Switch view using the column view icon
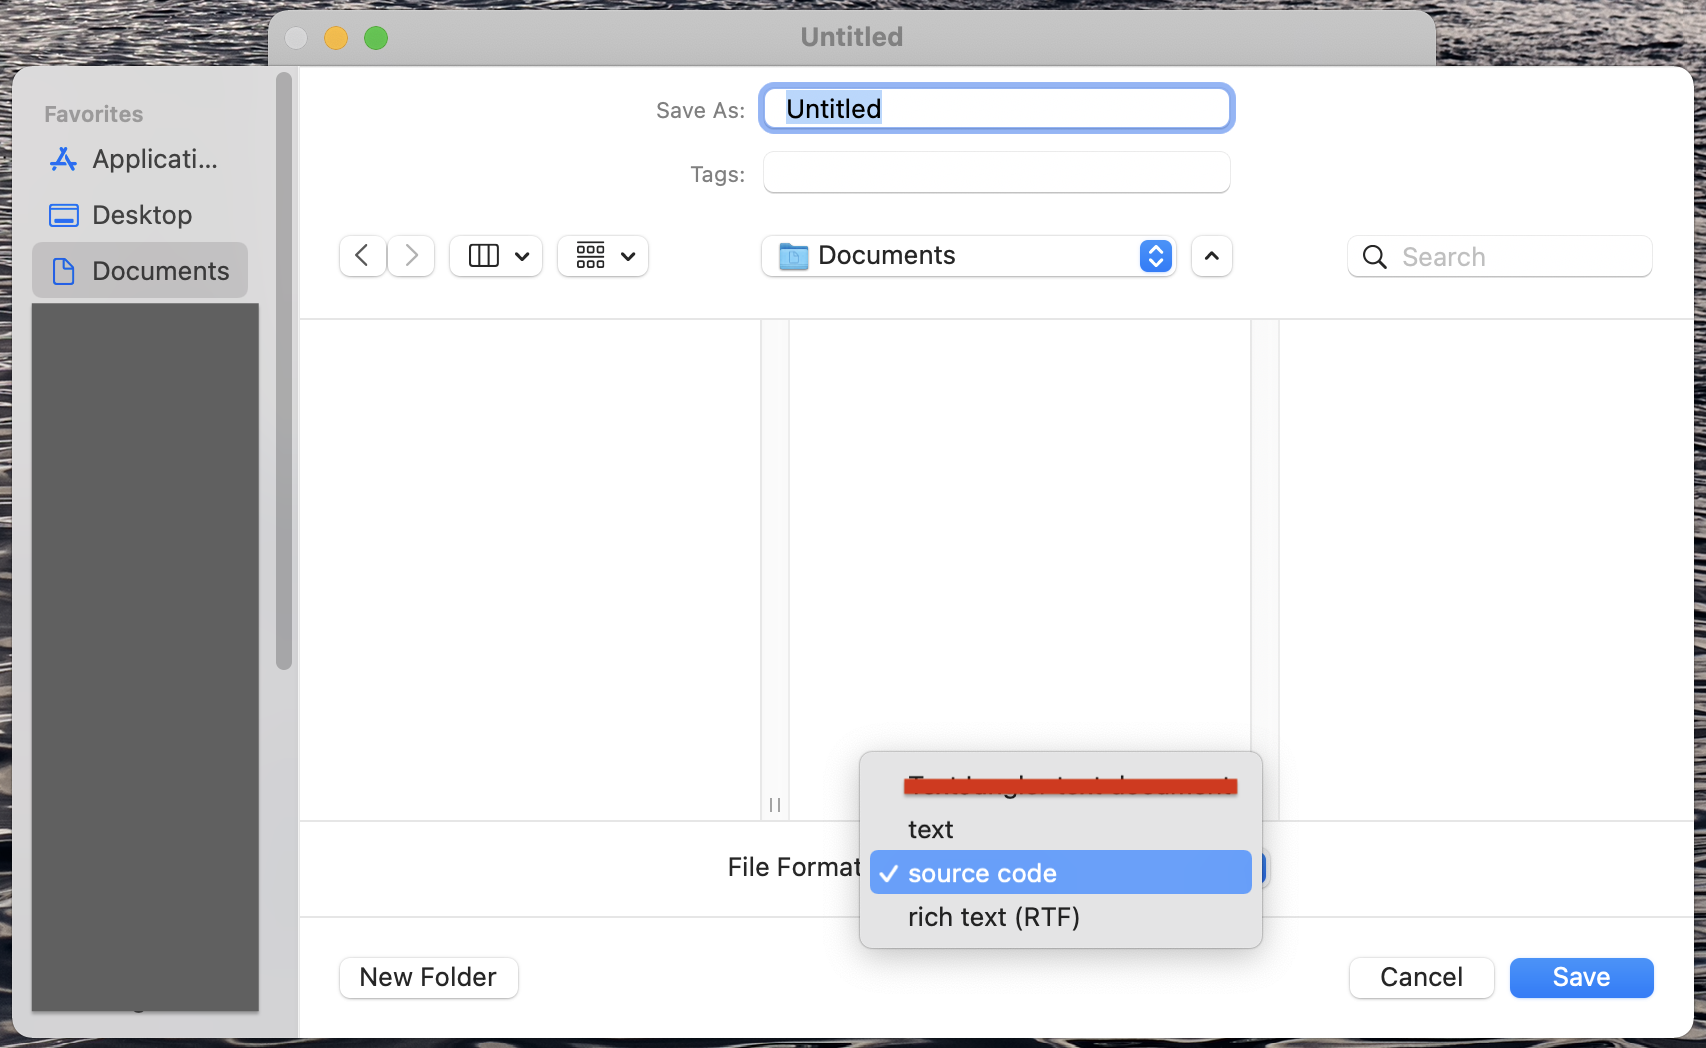This screenshot has width=1706, height=1048. tap(484, 256)
